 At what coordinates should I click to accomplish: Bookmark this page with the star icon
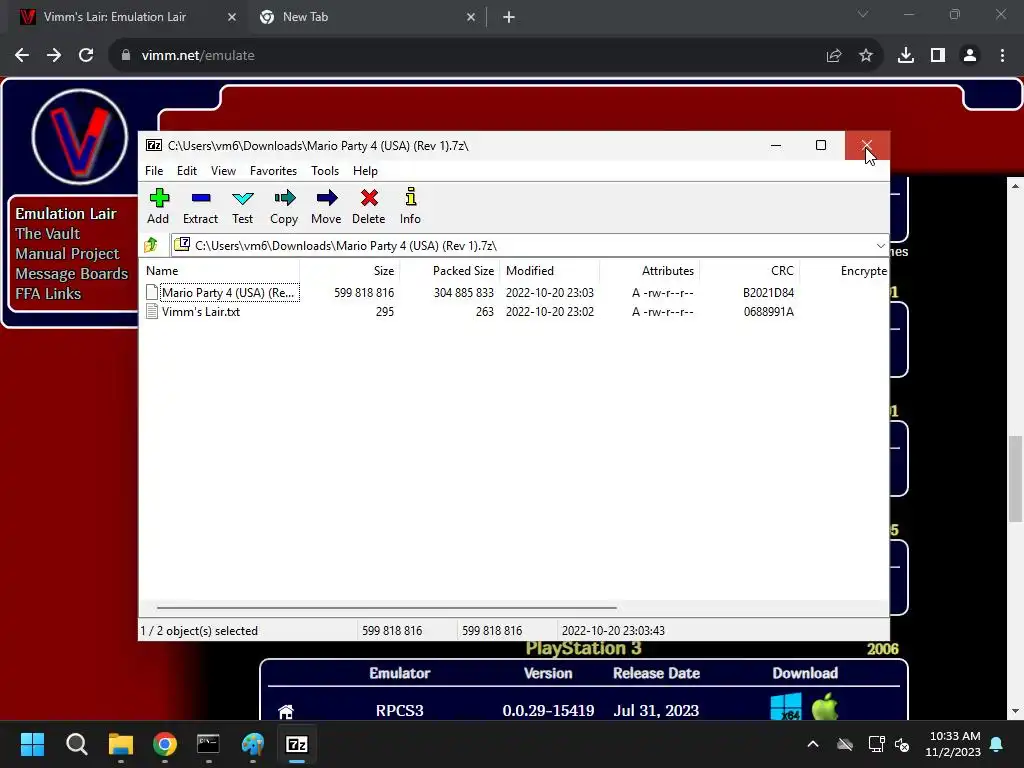pos(866,56)
